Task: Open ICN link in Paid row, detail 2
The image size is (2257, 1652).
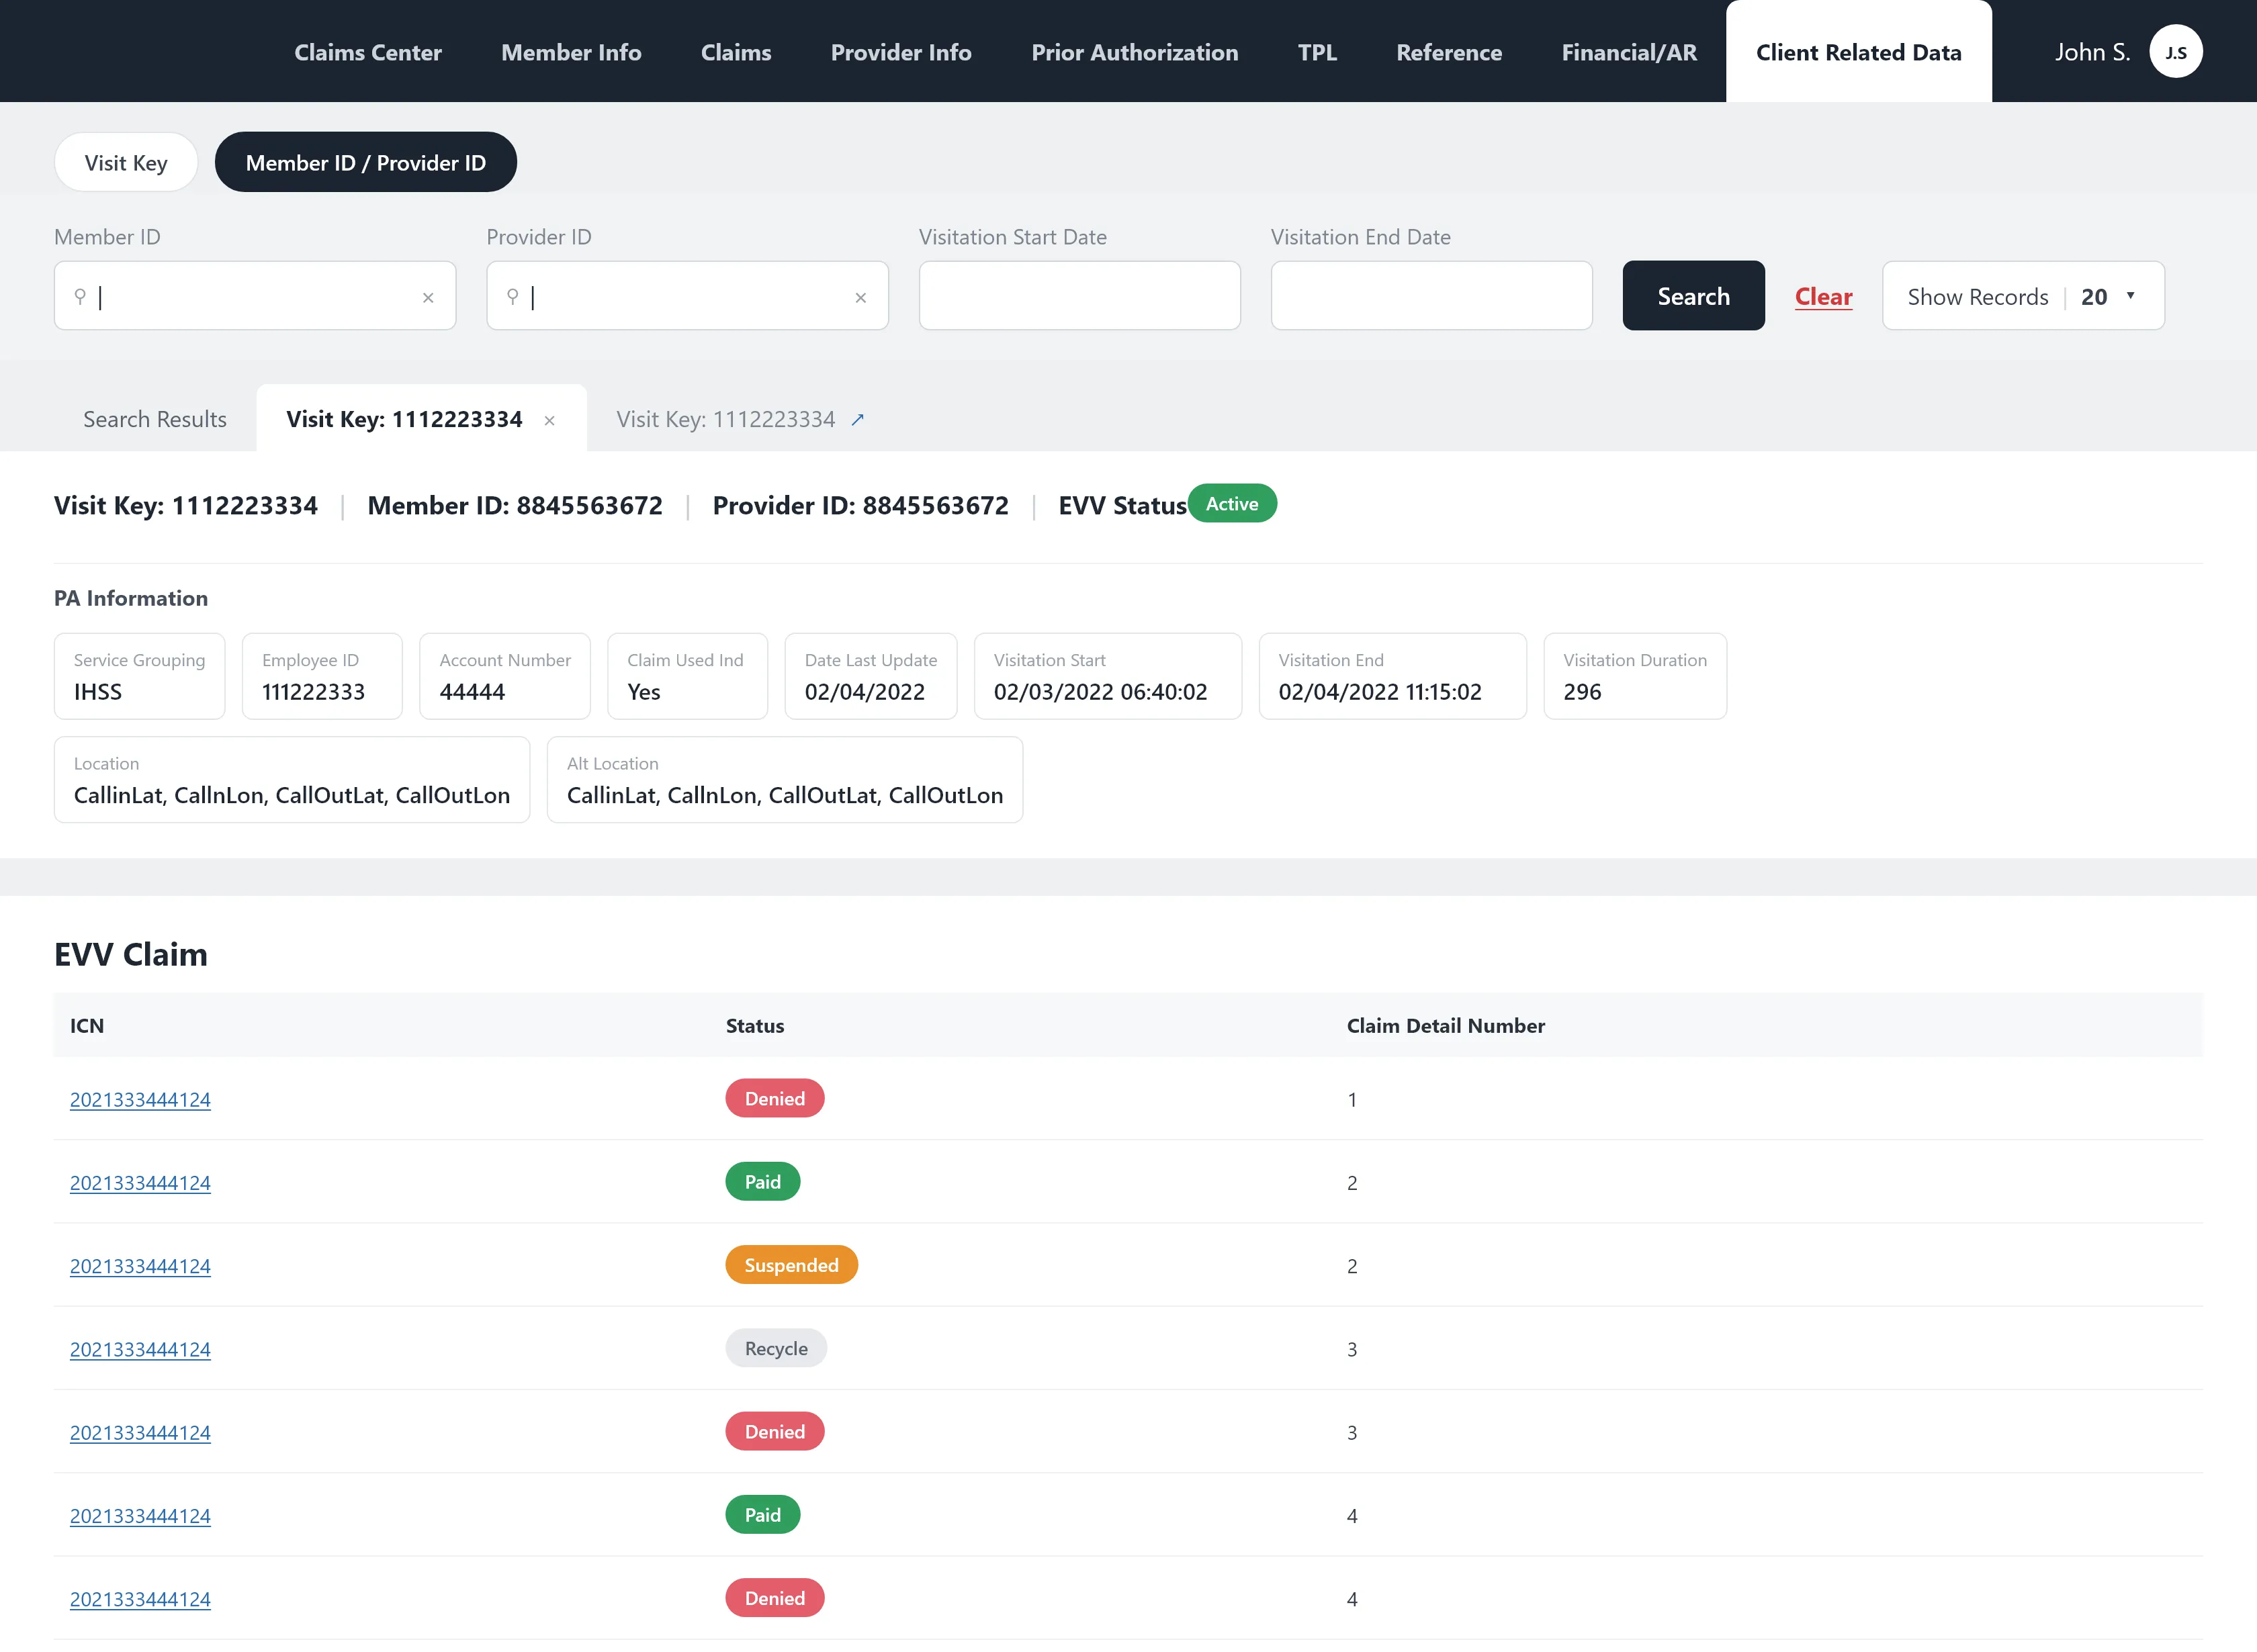Action: [140, 1182]
